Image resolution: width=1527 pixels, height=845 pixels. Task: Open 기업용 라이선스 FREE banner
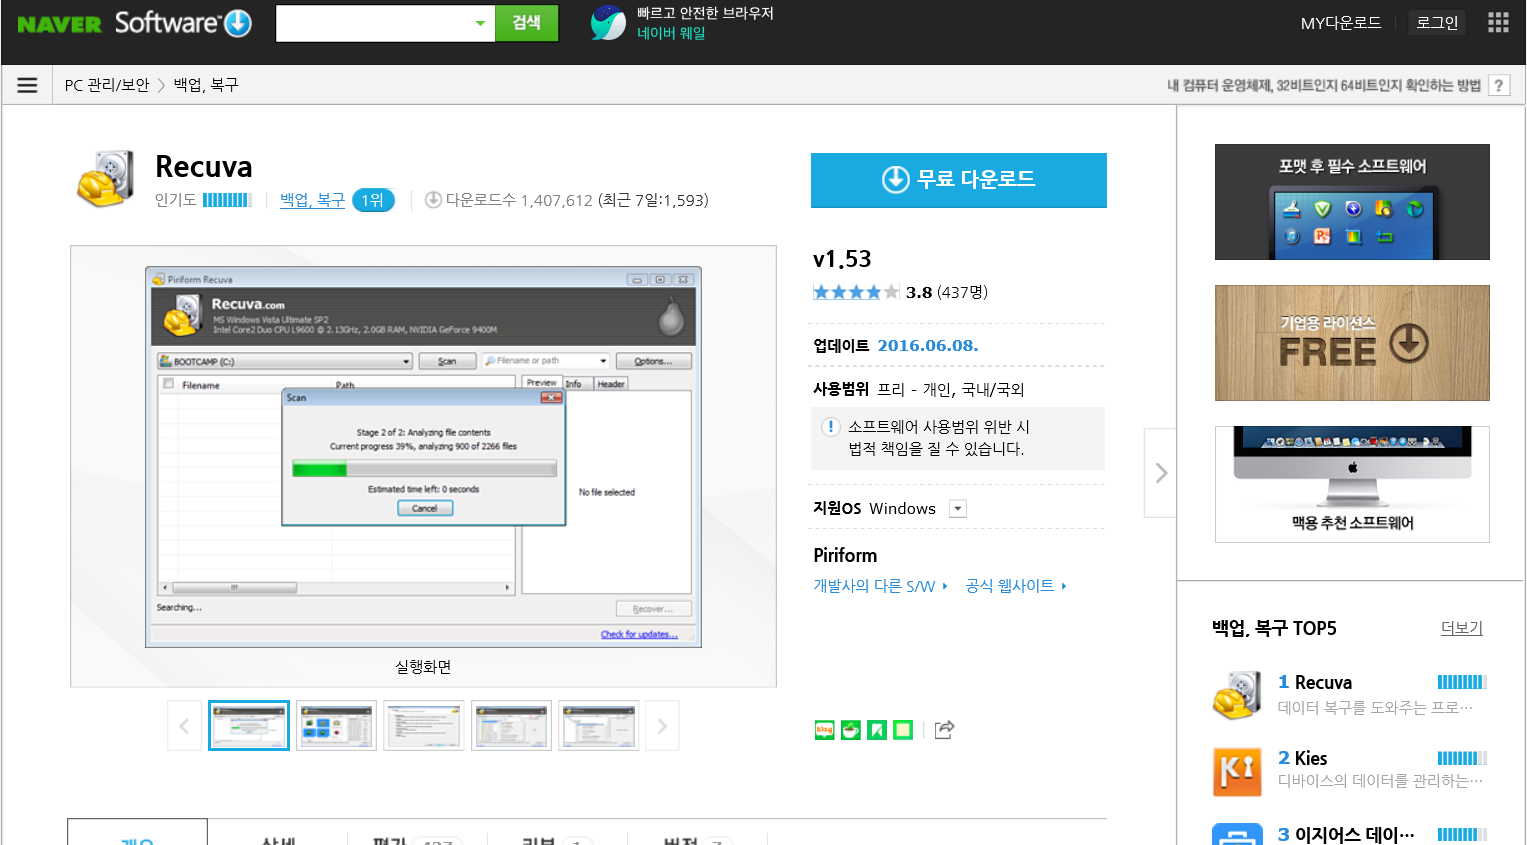coord(1352,343)
